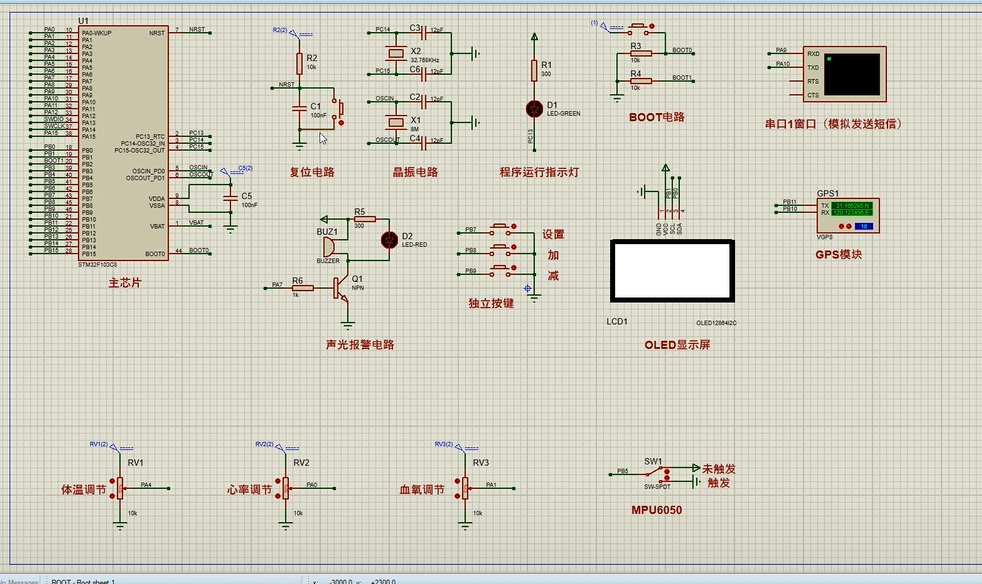Click the GPS模块 label
982x584 pixels.
pos(839,254)
